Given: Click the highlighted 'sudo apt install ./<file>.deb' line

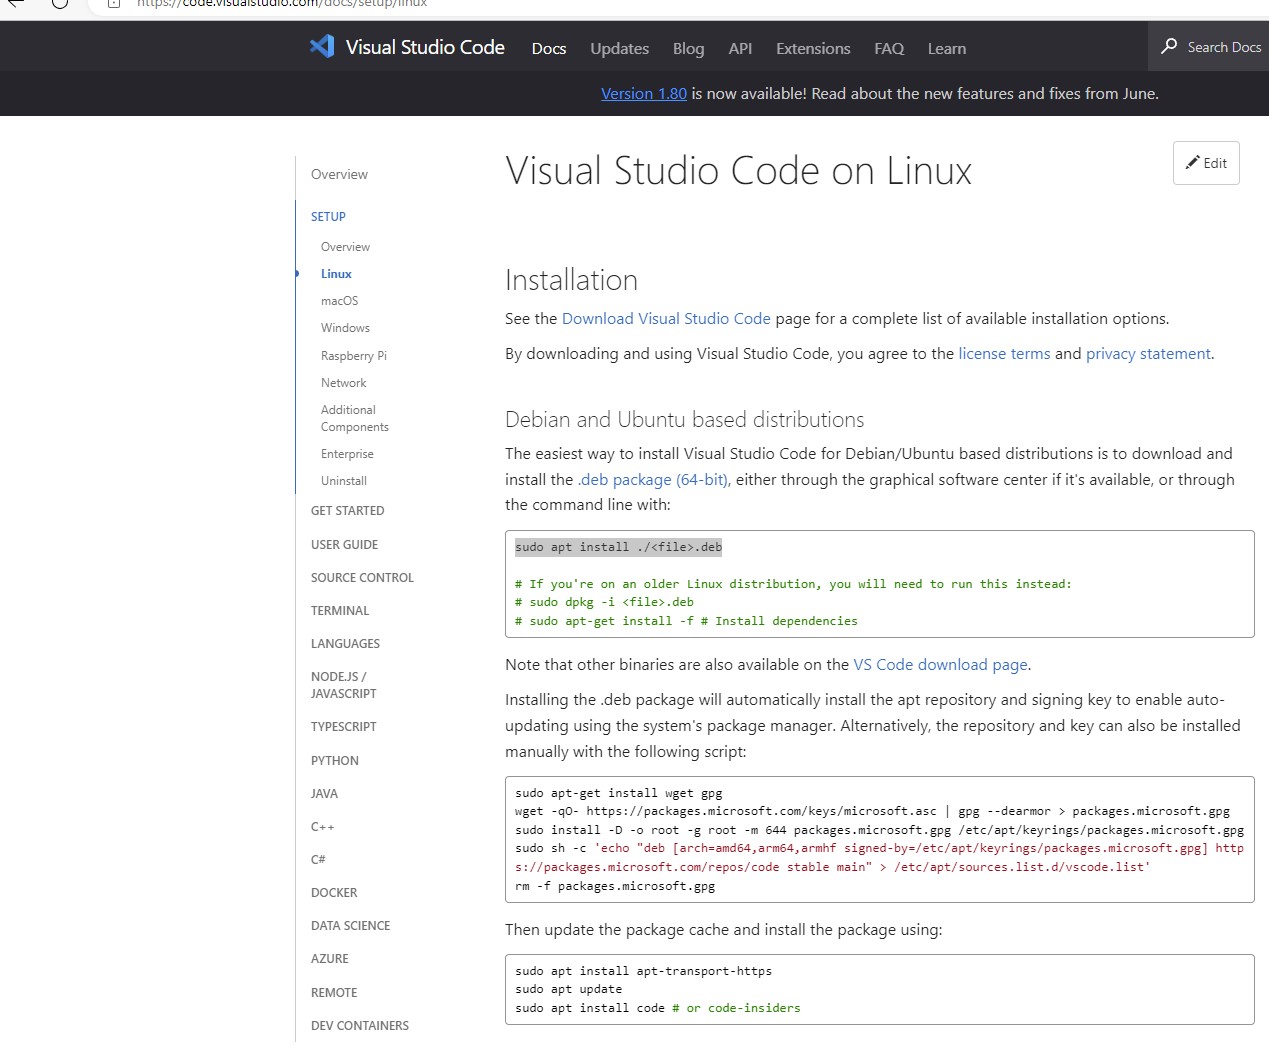Looking at the screenshot, I should (618, 547).
